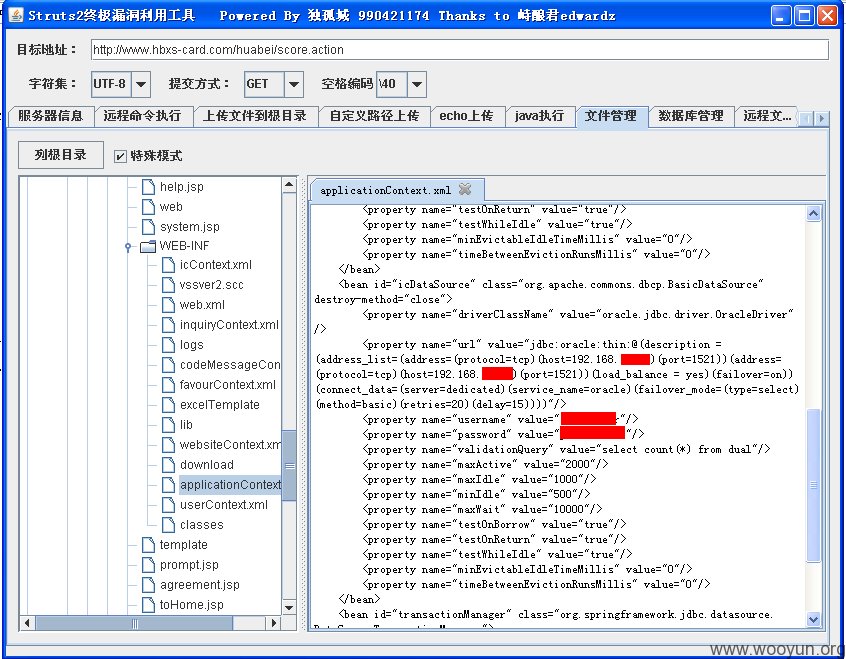Click file tree vertical scrollbar thumb
The height and width of the screenshot is (659, 846).
(x=289, y=465)
